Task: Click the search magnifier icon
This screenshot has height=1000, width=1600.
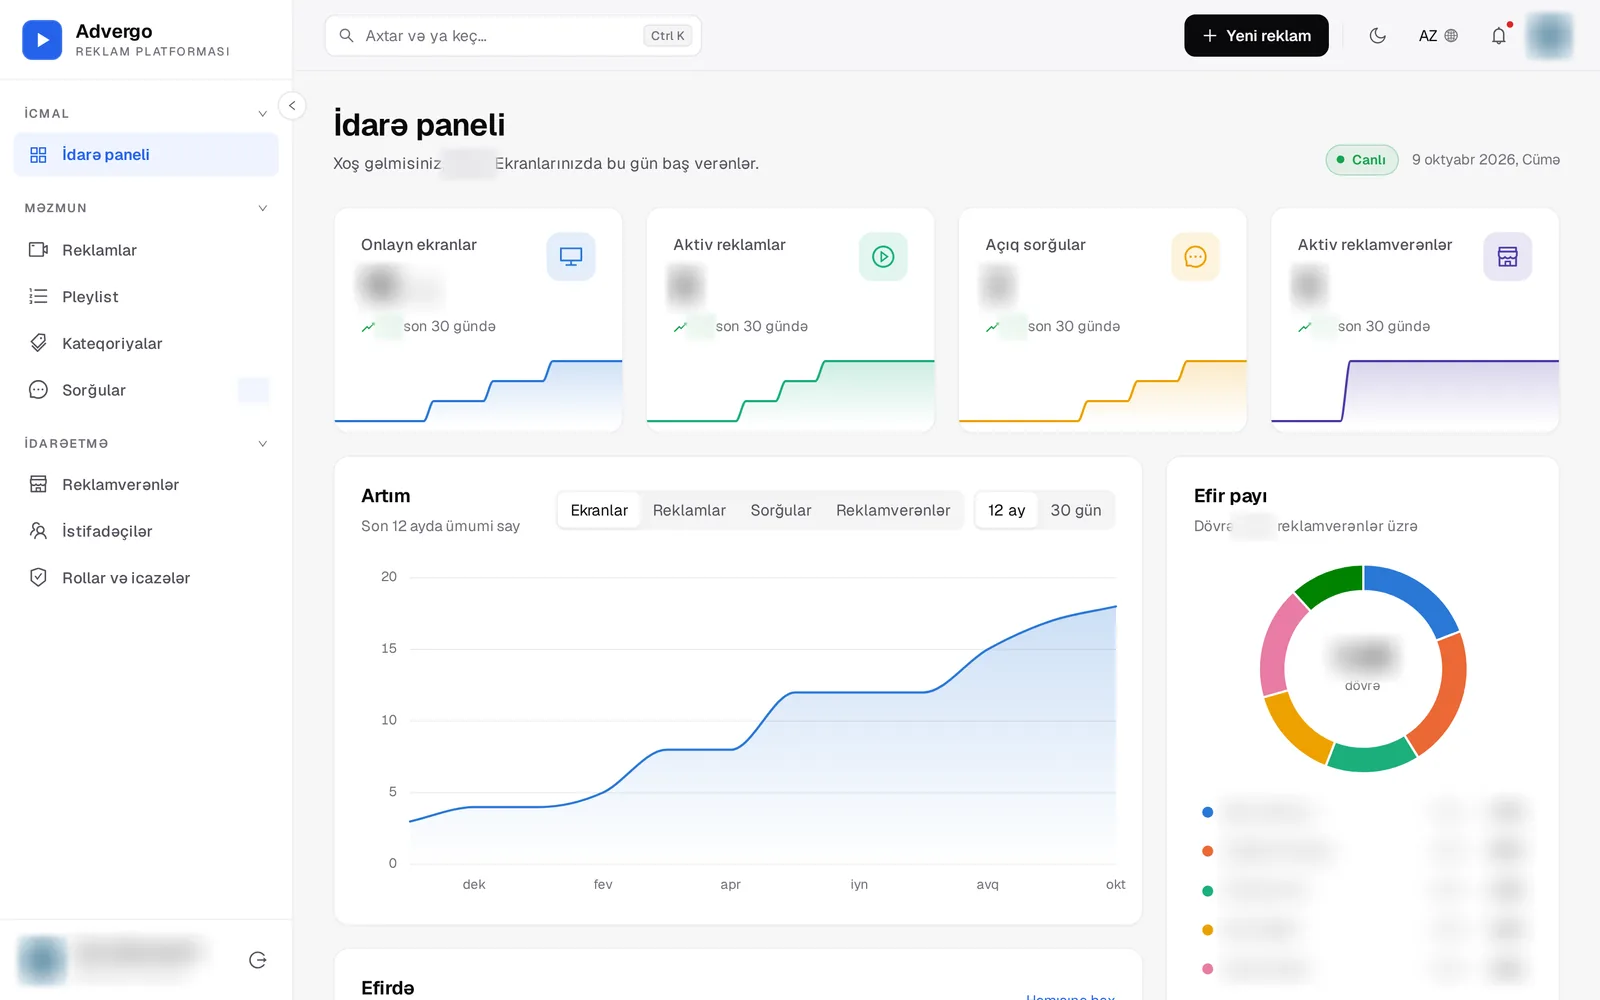Action: pyautogui.click(x=347, y=36)
